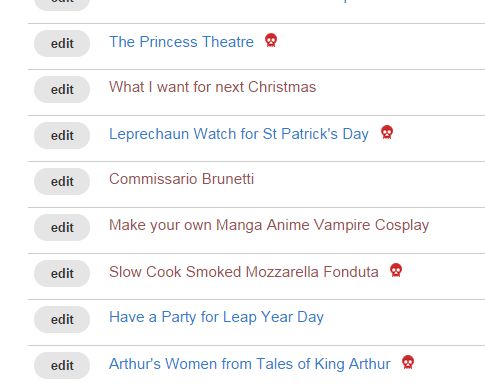Open The Princess Theatre link
485x389 pixels.
point(181,42)
